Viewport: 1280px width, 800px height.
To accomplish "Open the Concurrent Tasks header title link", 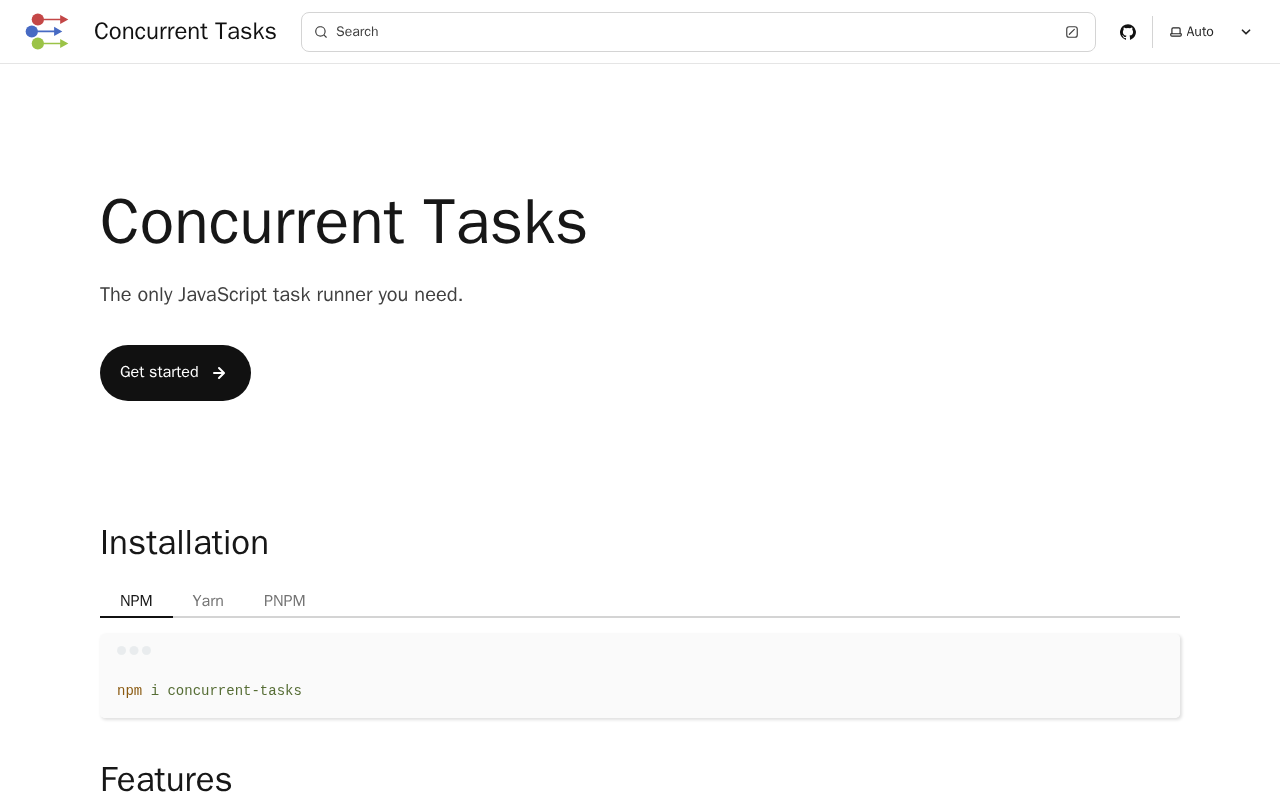I will (185, 31).
